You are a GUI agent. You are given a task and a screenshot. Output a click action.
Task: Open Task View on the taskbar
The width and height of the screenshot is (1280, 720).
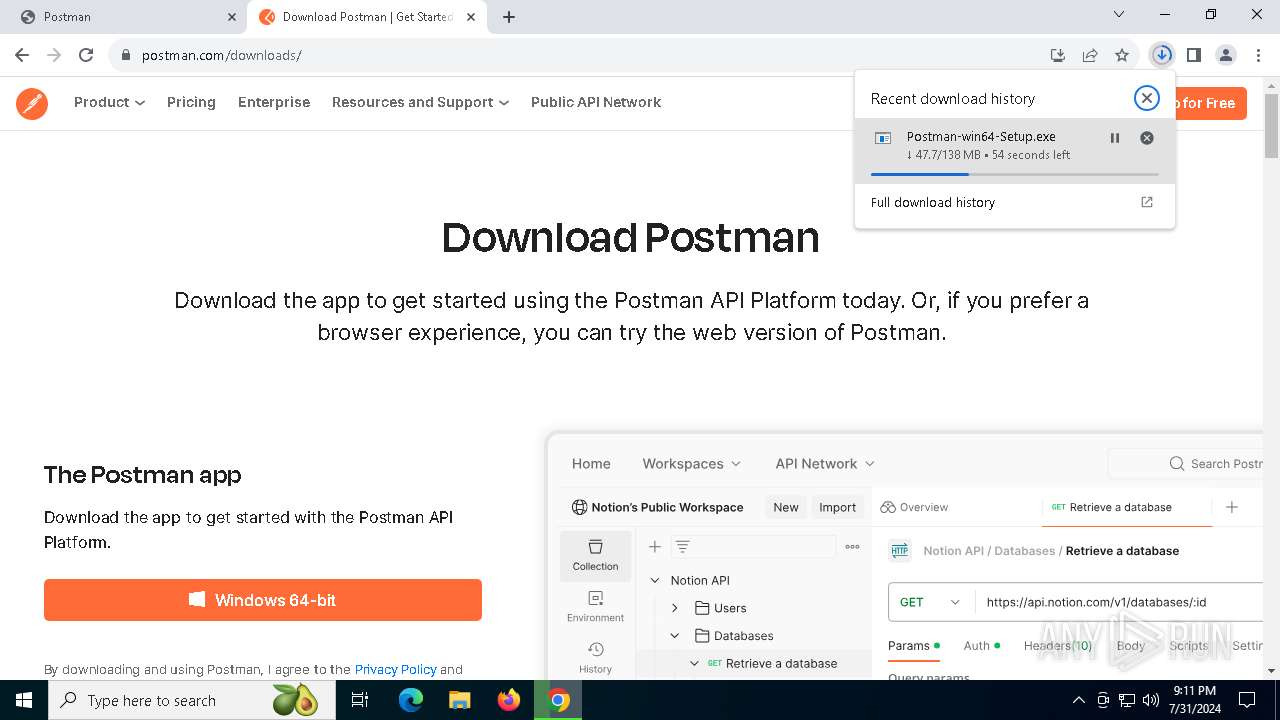[360, 700]
